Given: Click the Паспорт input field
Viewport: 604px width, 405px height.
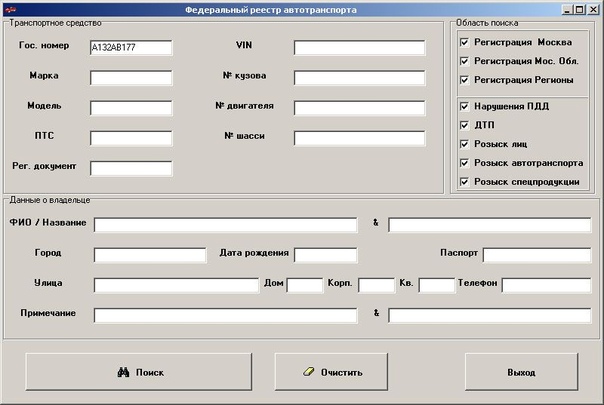Looking at the screenshot, I should point(536,255).
